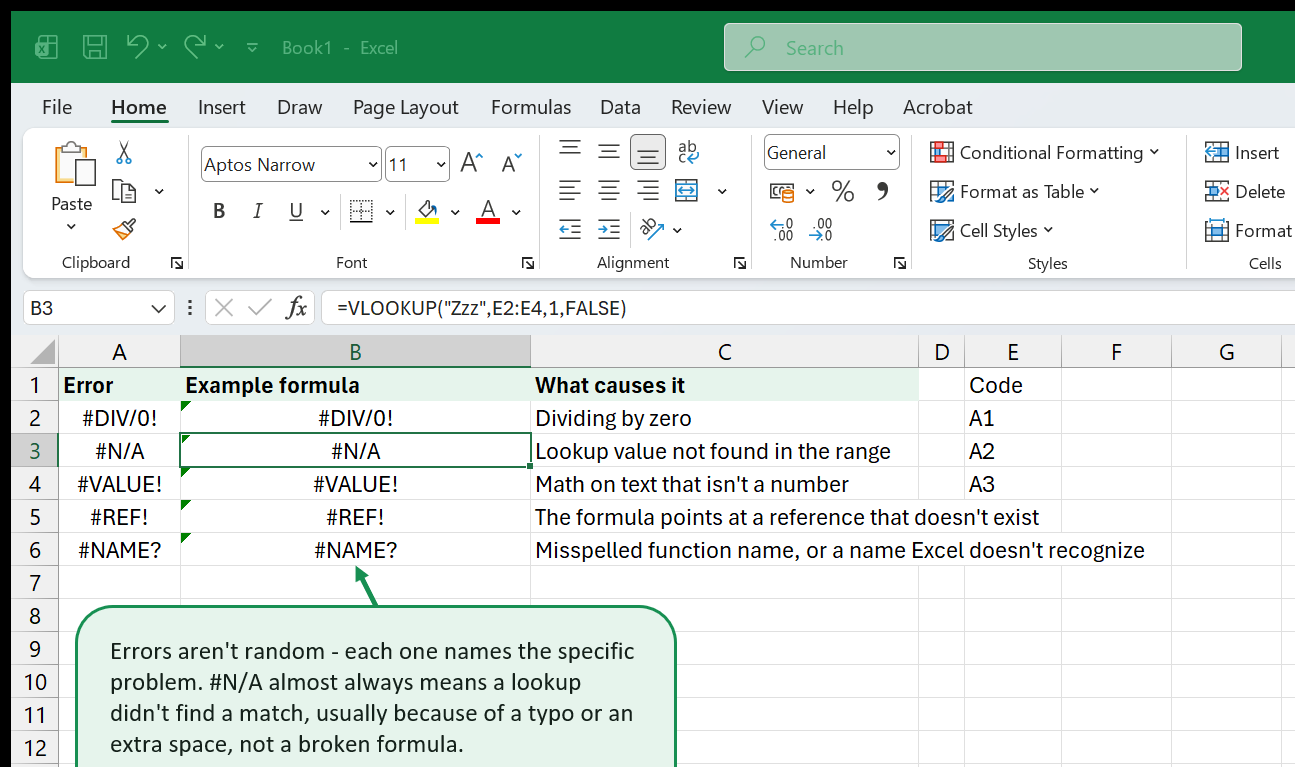Click the Wrap Text icon
This screenshot has width=1295, height=767.
688,151
